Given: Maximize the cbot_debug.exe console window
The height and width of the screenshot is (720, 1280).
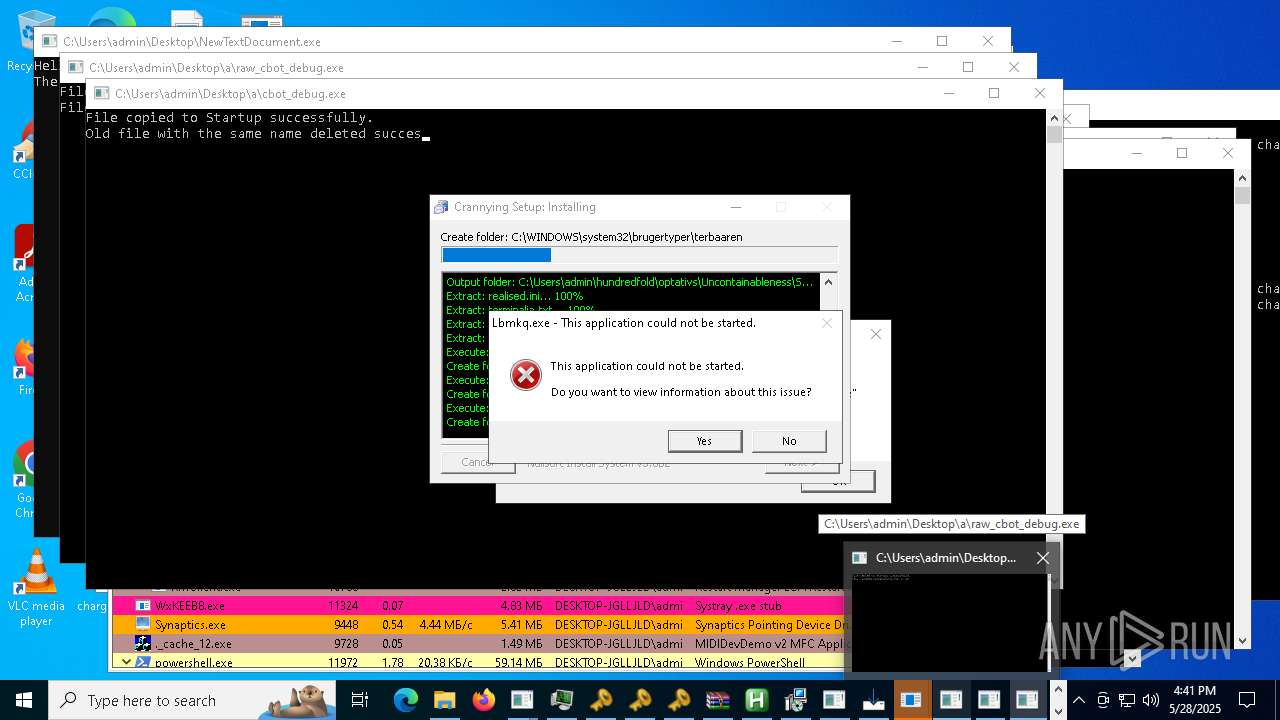Looking at the screenshot, I should click(x=994, y=93).
